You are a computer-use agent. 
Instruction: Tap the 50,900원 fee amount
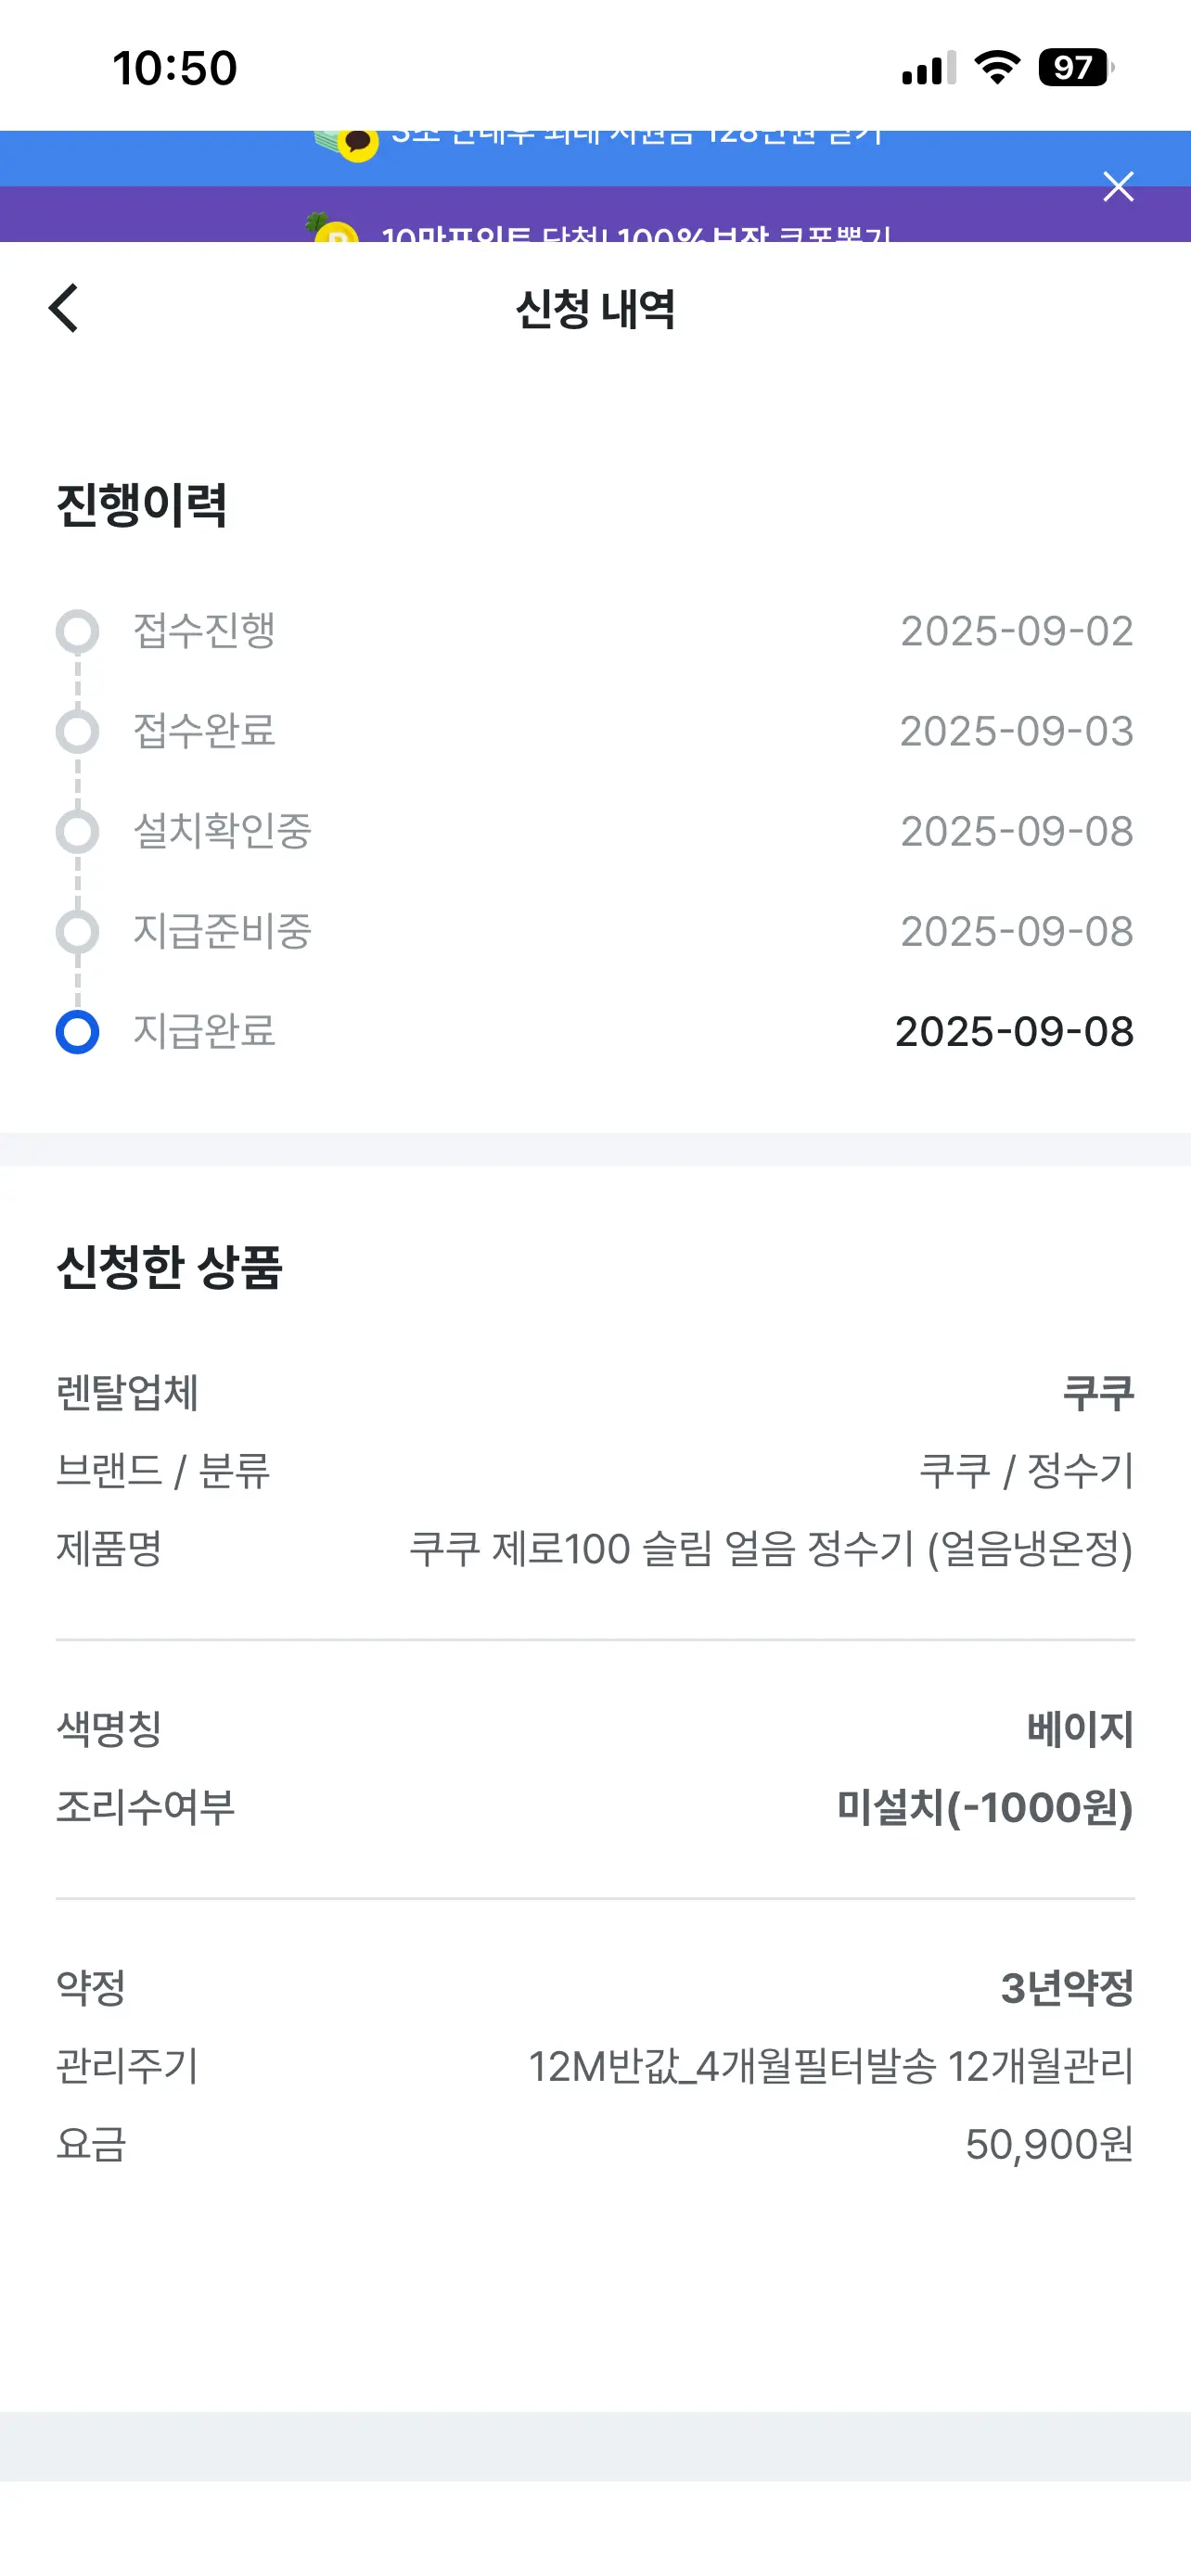(x=1048, y=2144)
